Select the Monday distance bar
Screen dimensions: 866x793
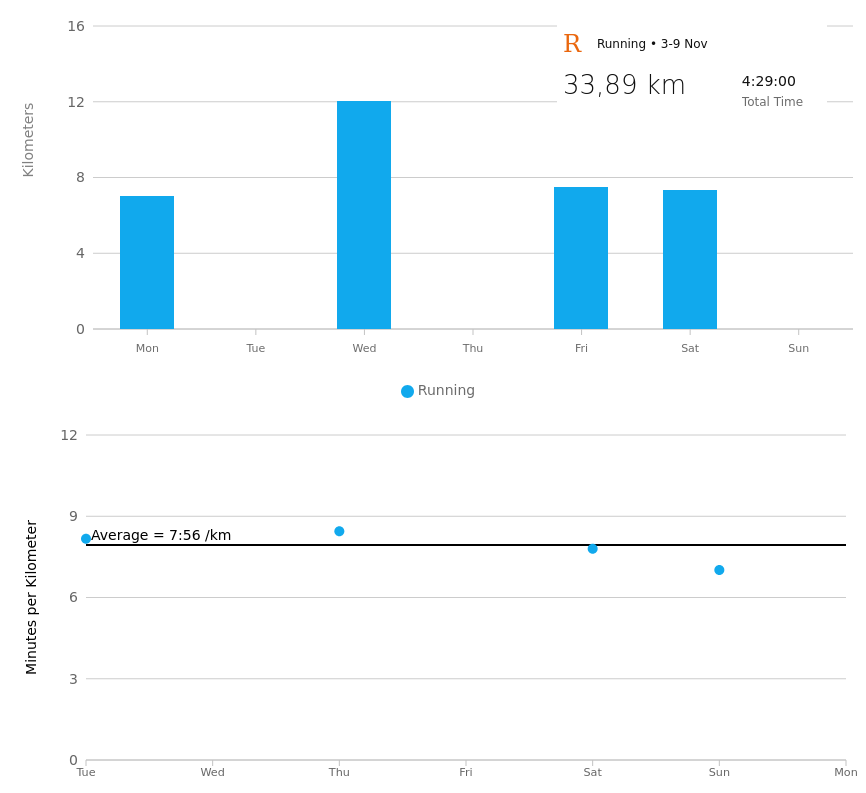(147, 262)
